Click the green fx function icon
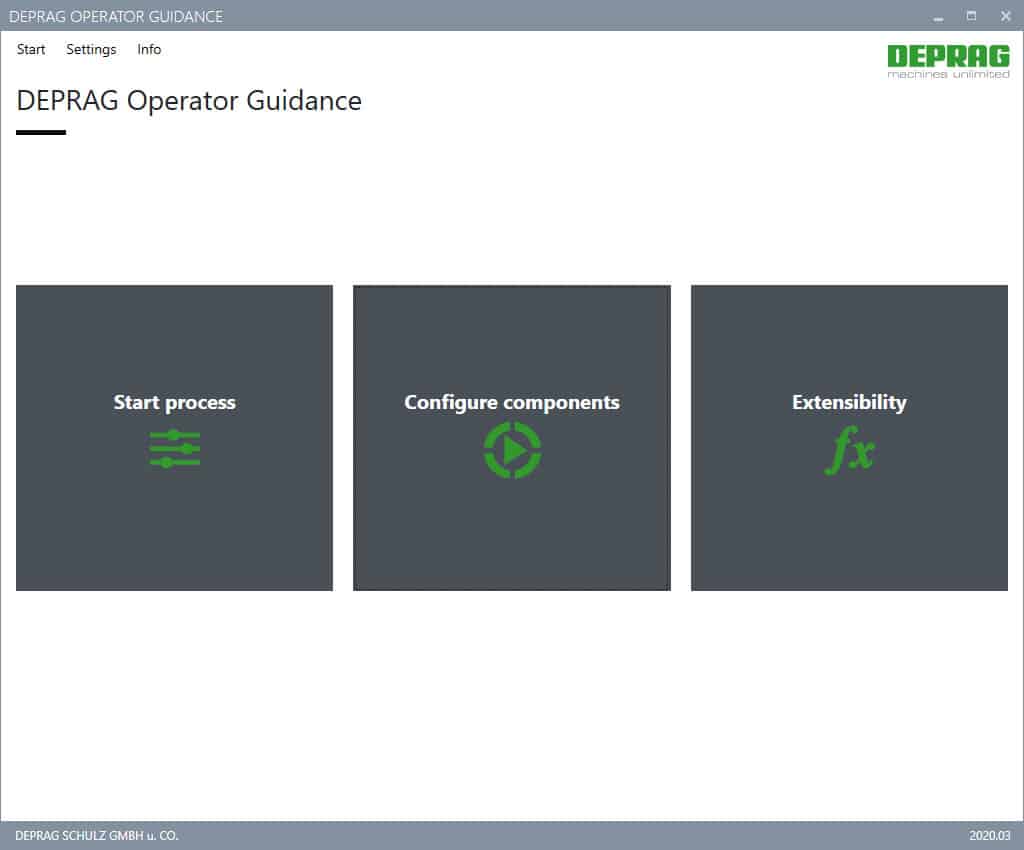The height and width of the screenshot is (850, 1024). click(849, 450)
